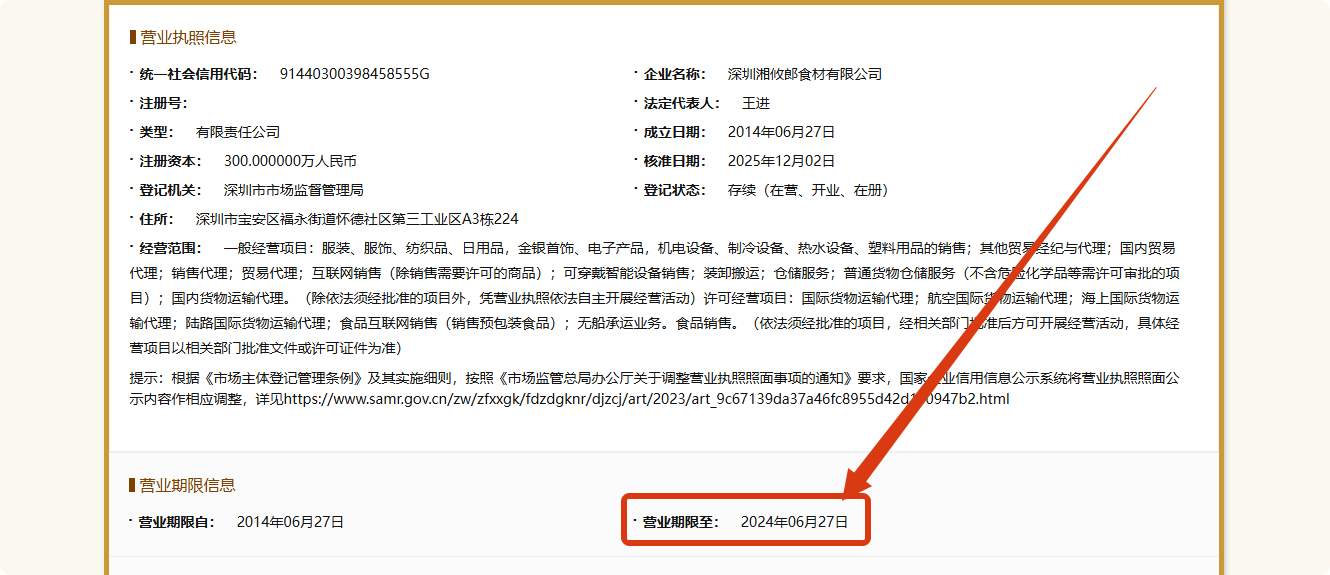Viewport: 1330px width, 575px height.
Task: Select registered capital 300.000000万人民币
Action: coord(290,161)
